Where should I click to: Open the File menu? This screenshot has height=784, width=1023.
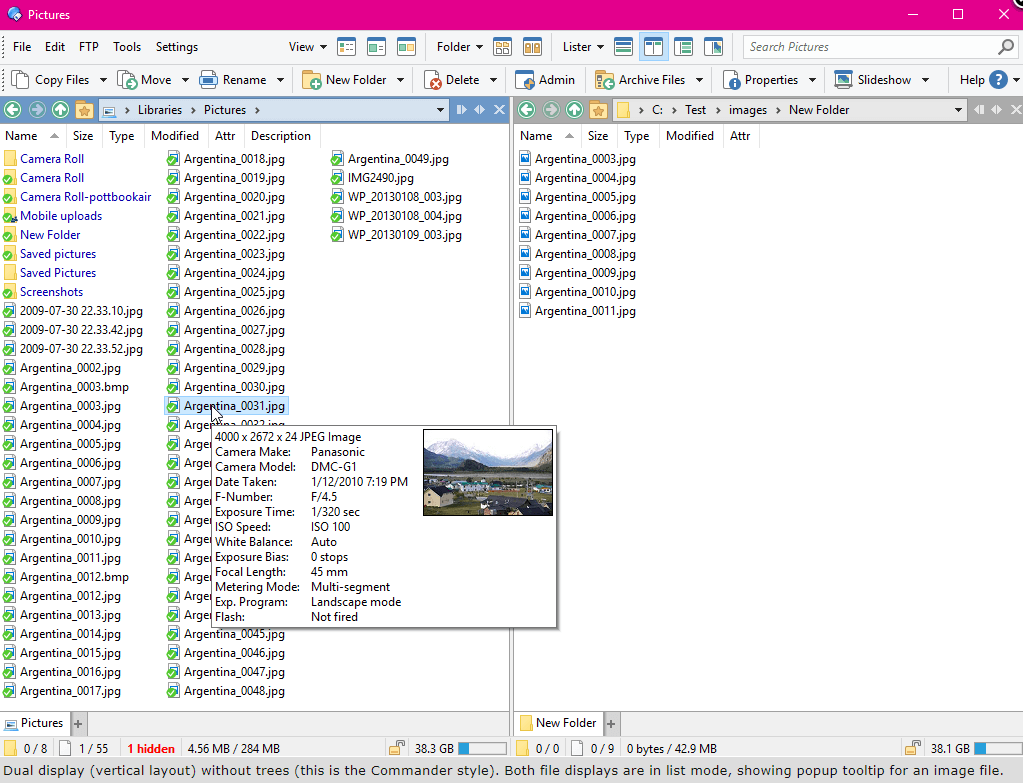22,47
